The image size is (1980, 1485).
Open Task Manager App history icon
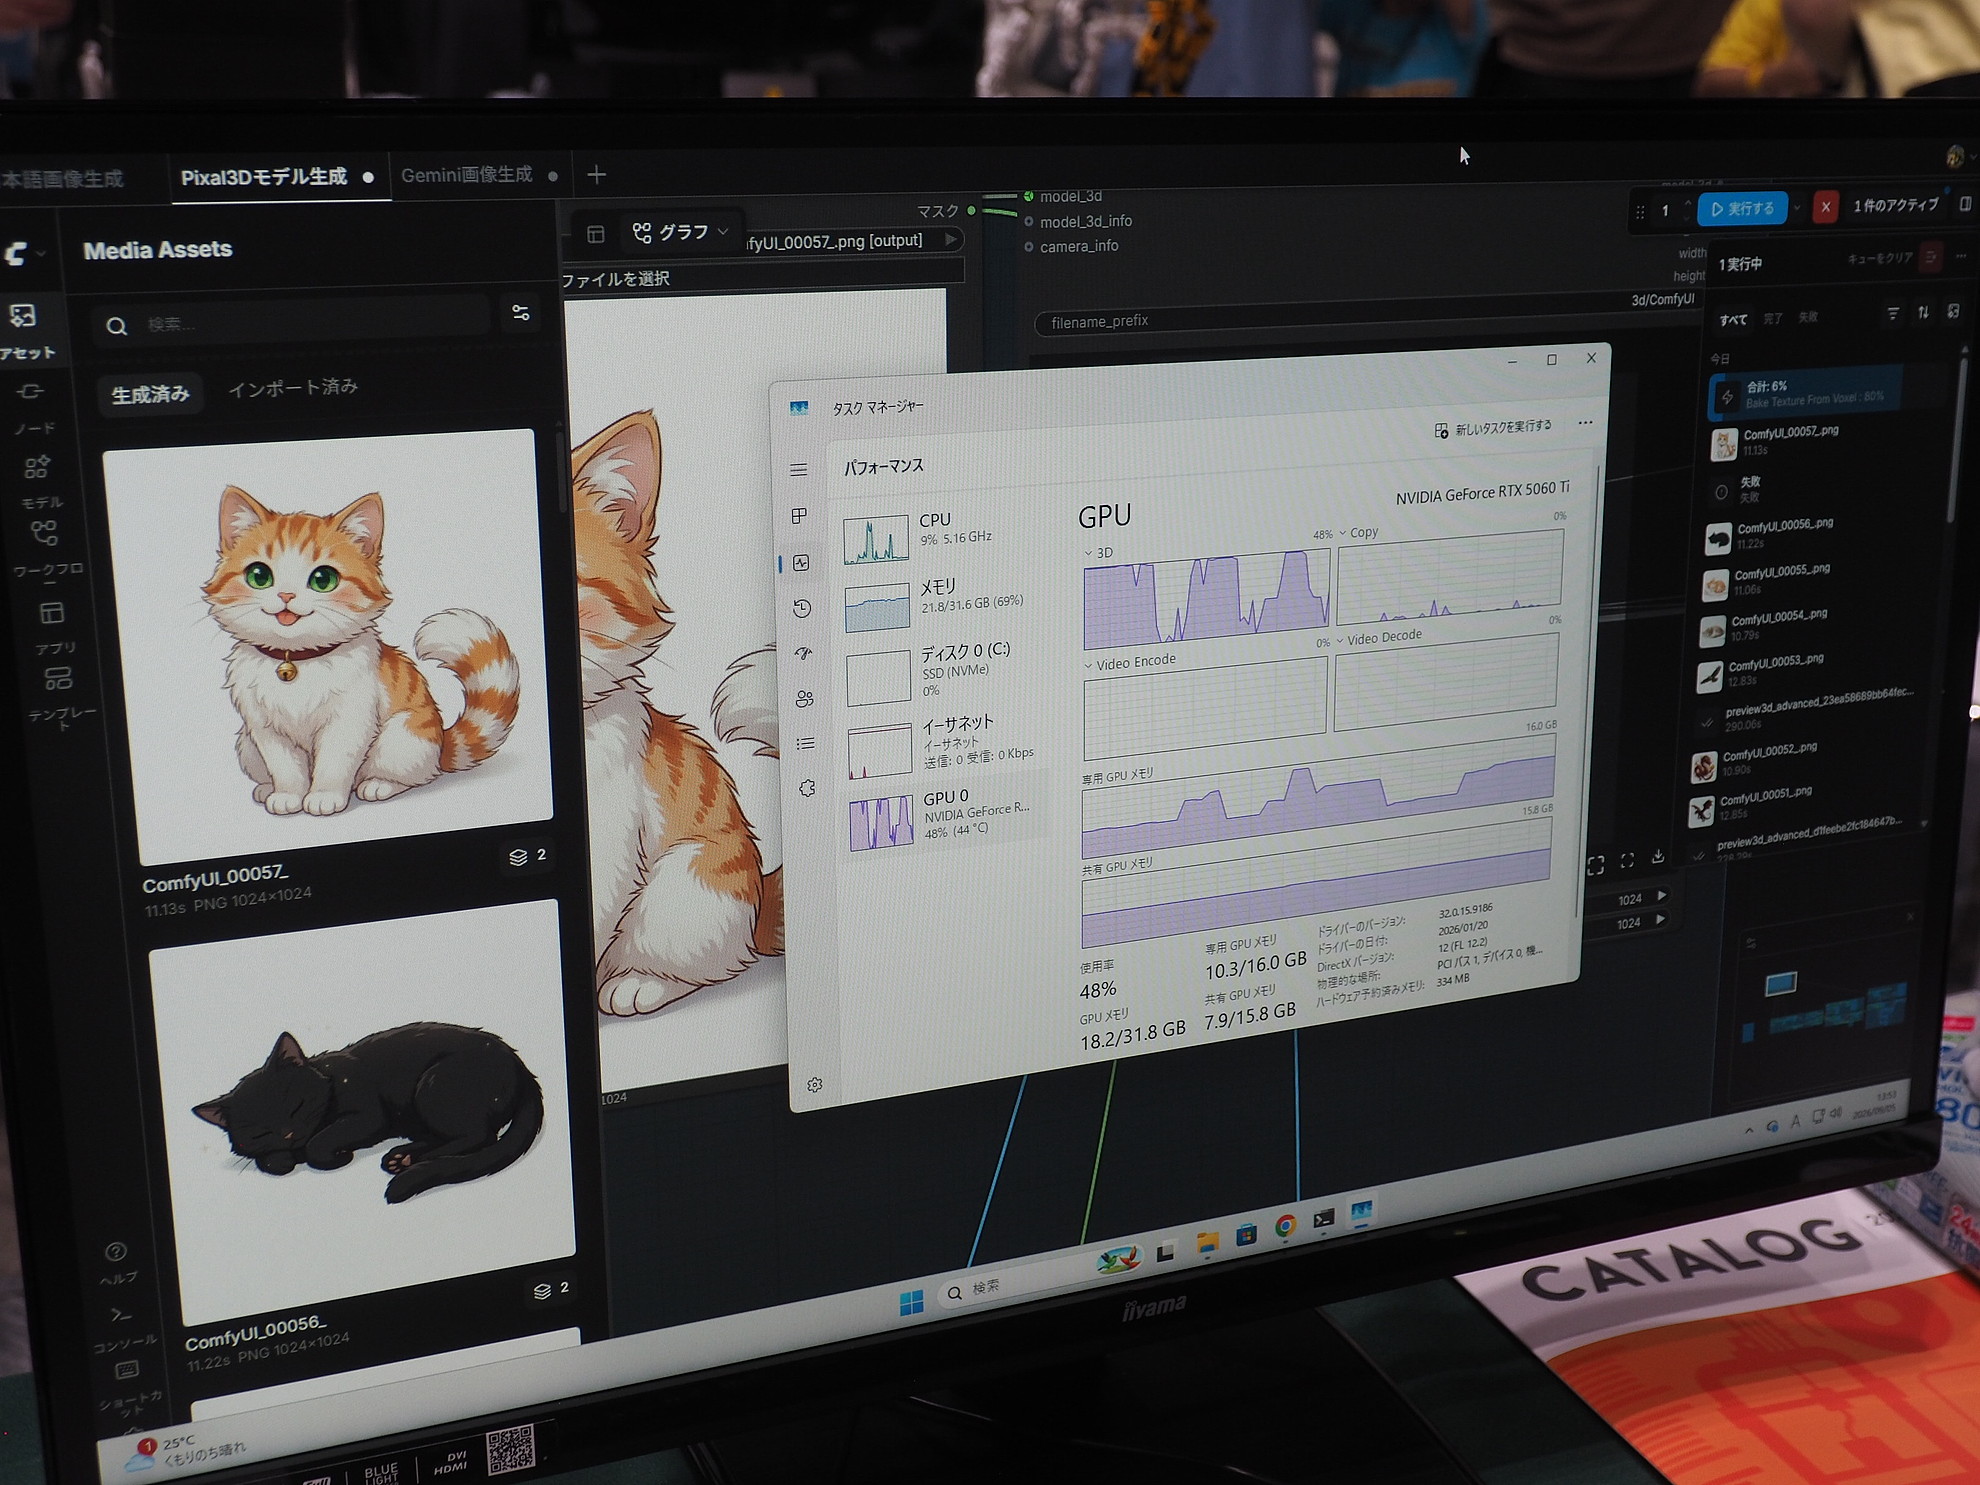802,608
